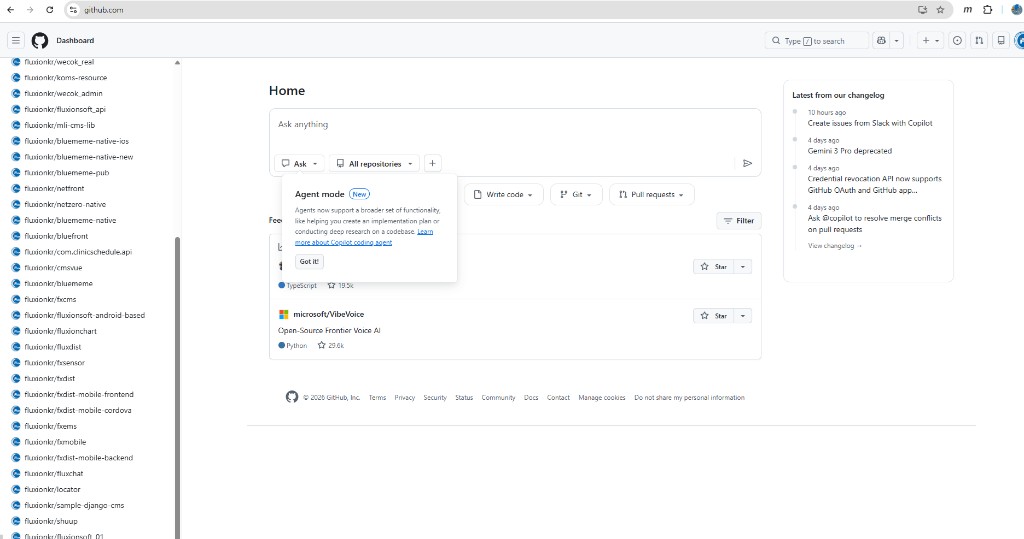Star the microsoft/VibeVoice repository

[x=713, y=316]
